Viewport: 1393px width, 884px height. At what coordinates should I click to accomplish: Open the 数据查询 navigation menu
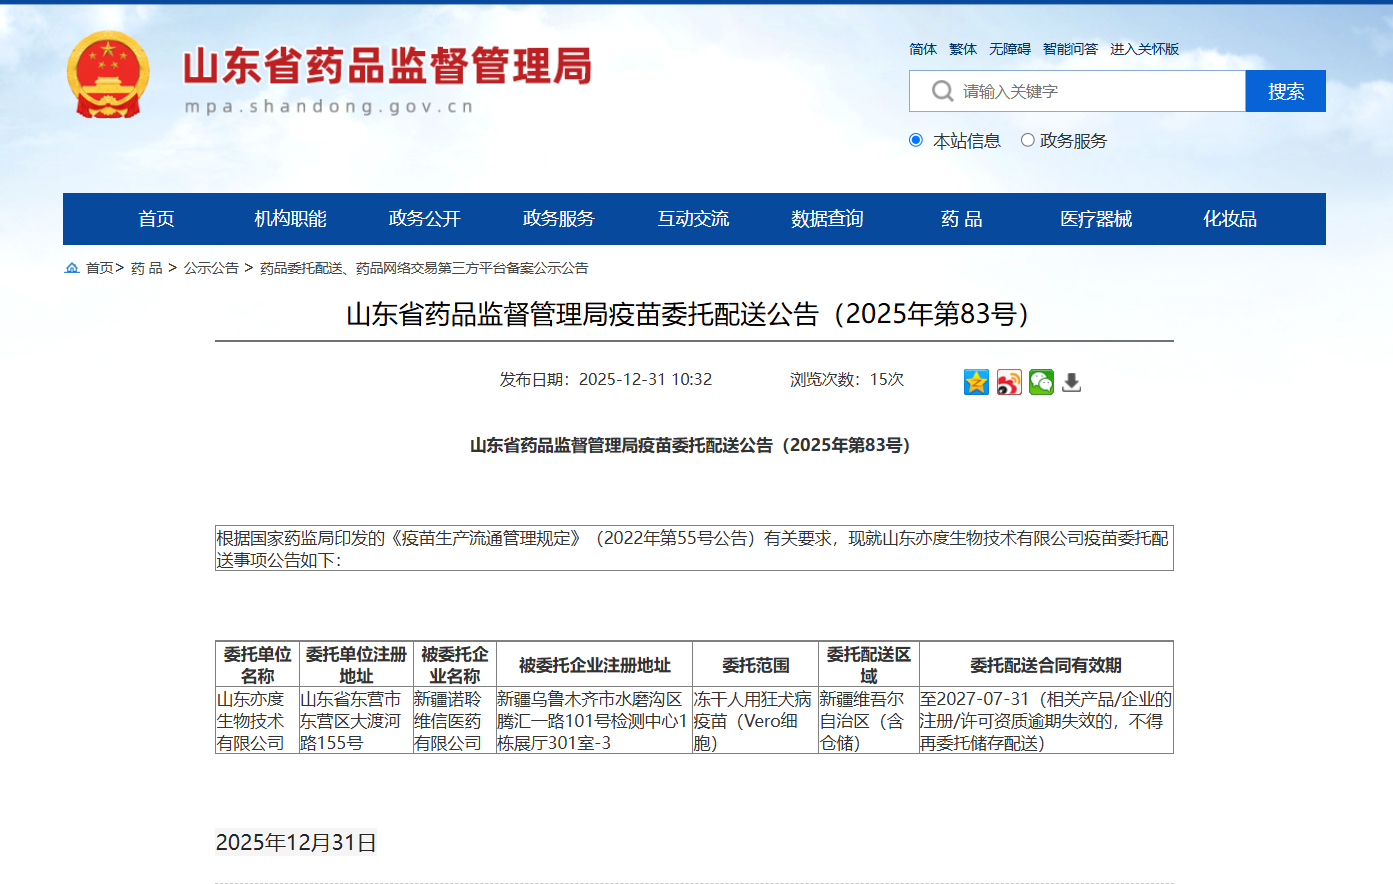pos(827,219)
